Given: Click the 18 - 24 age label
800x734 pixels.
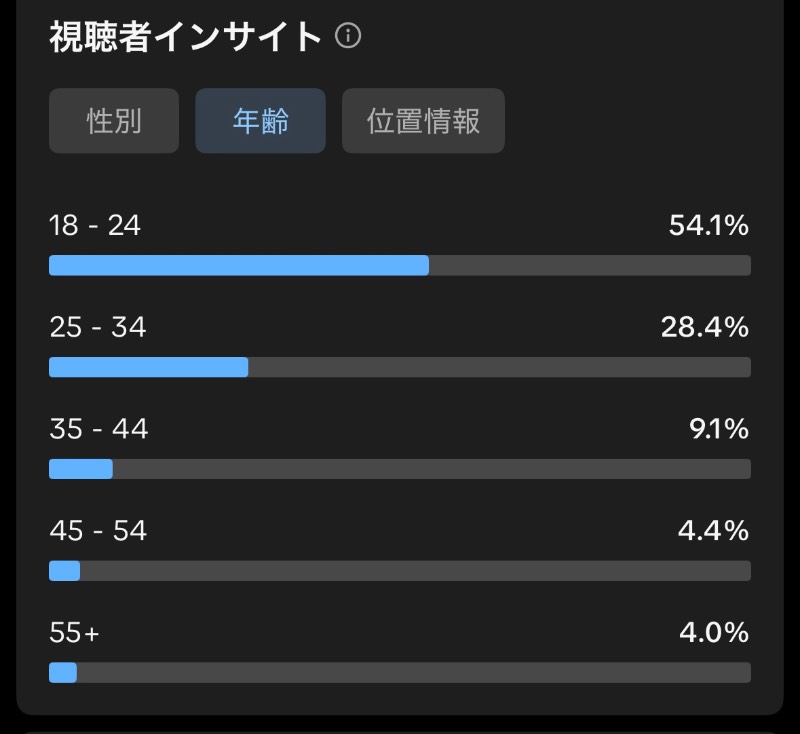Looking at the screenshot, I should point(95,225).
